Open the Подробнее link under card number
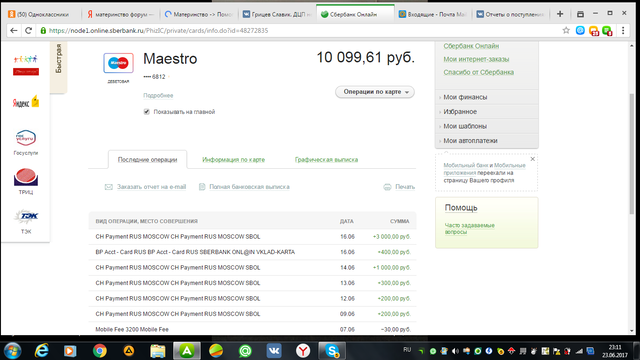Screen dimensions: 640x360 coord(158,96)
